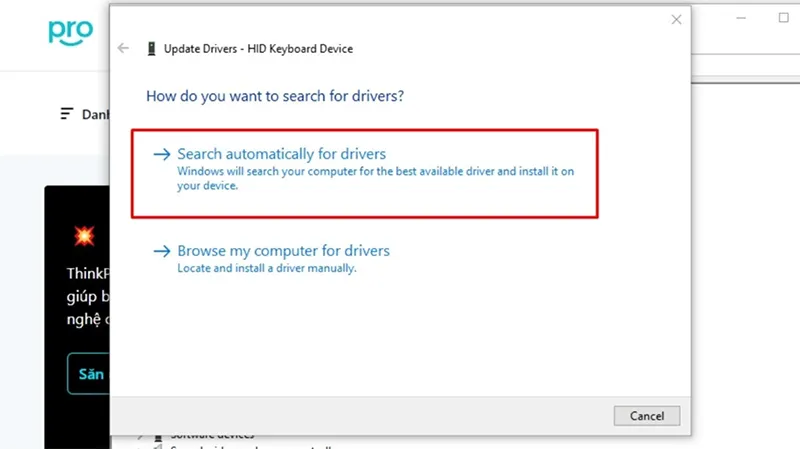Click the HID Keyboard Device title icon
Viewport: 800px width, 449px height.
pos(151,48)
